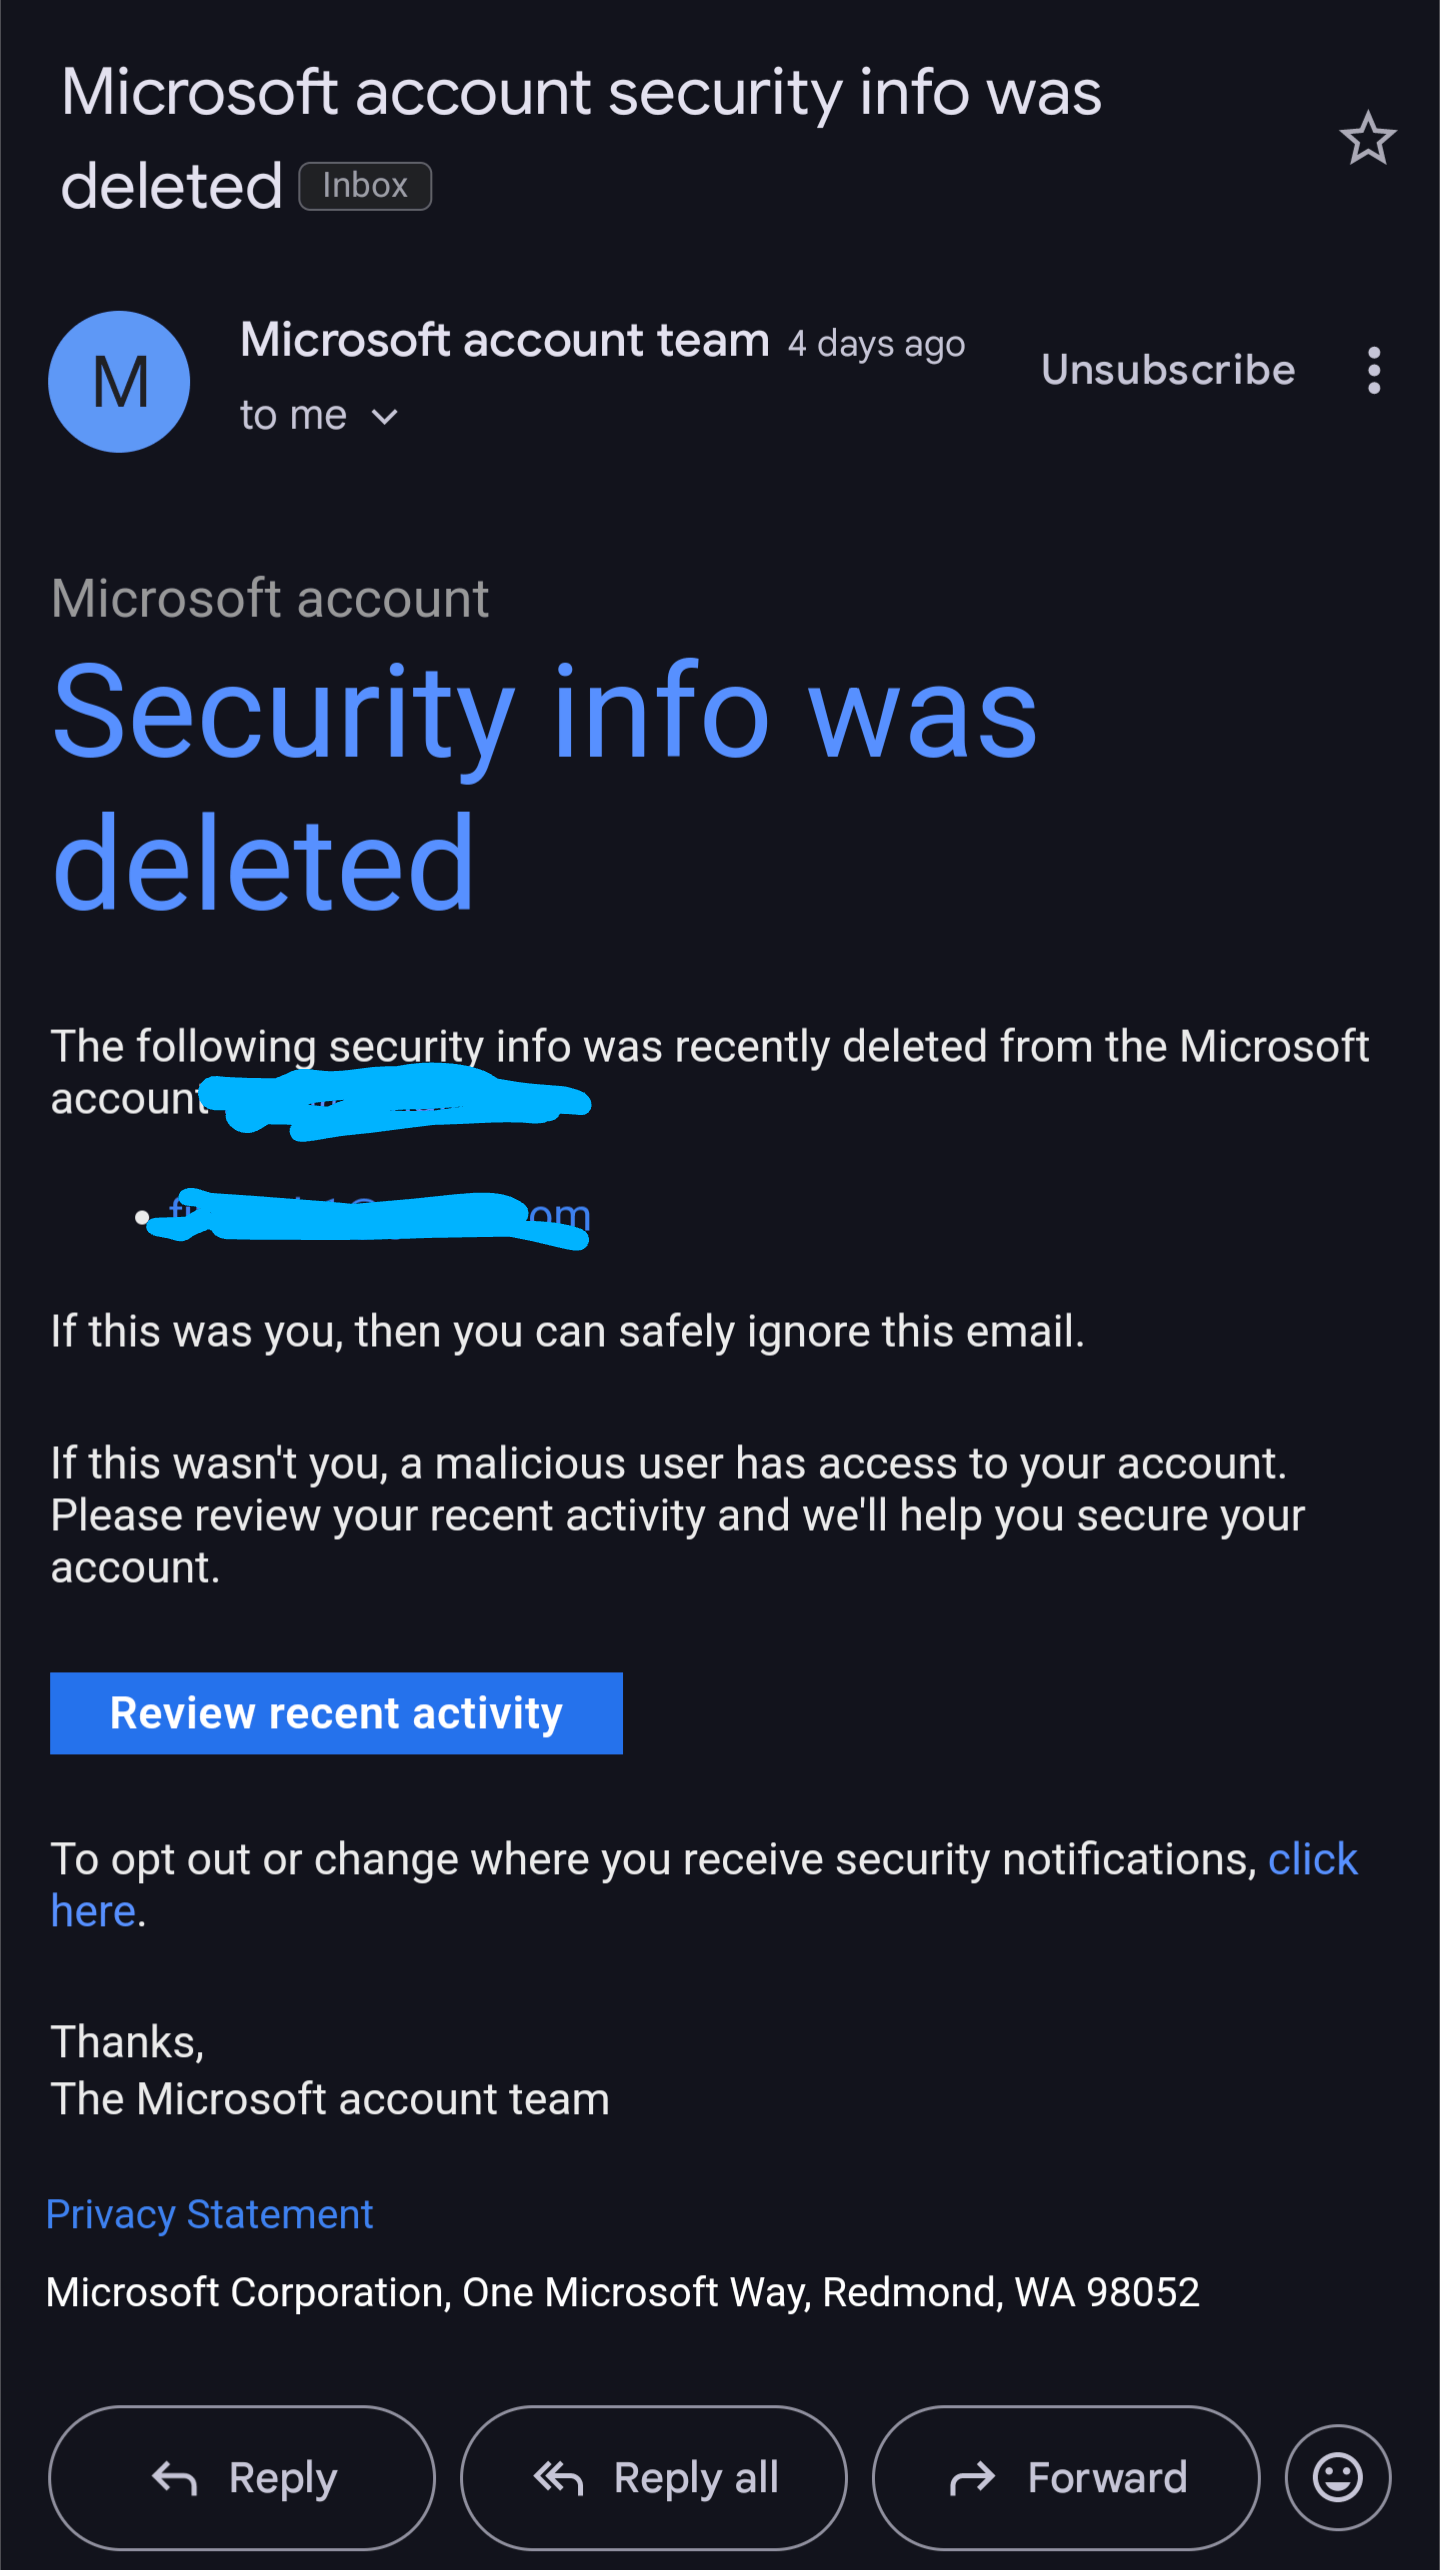Follow the 'click here' opt-out link

(x=1312, y=1860)
